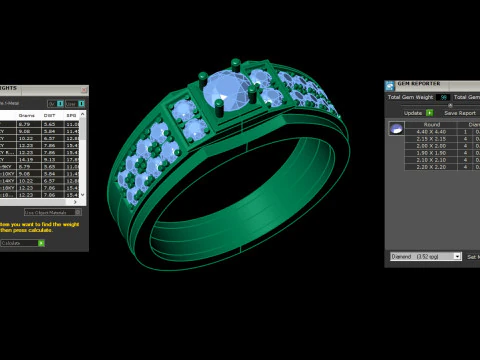Select the 2.15 X 2.15 gem row
This screenshot has height=360, width=480.
tap(442, 139)
